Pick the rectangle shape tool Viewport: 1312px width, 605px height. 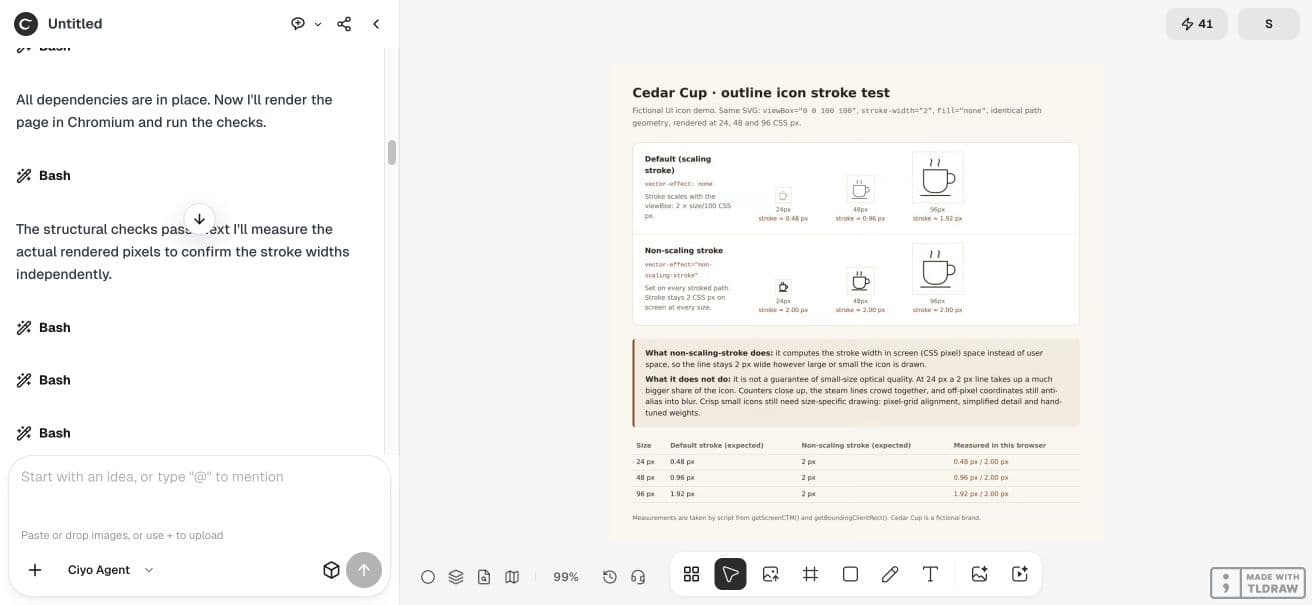click(850, 574)
